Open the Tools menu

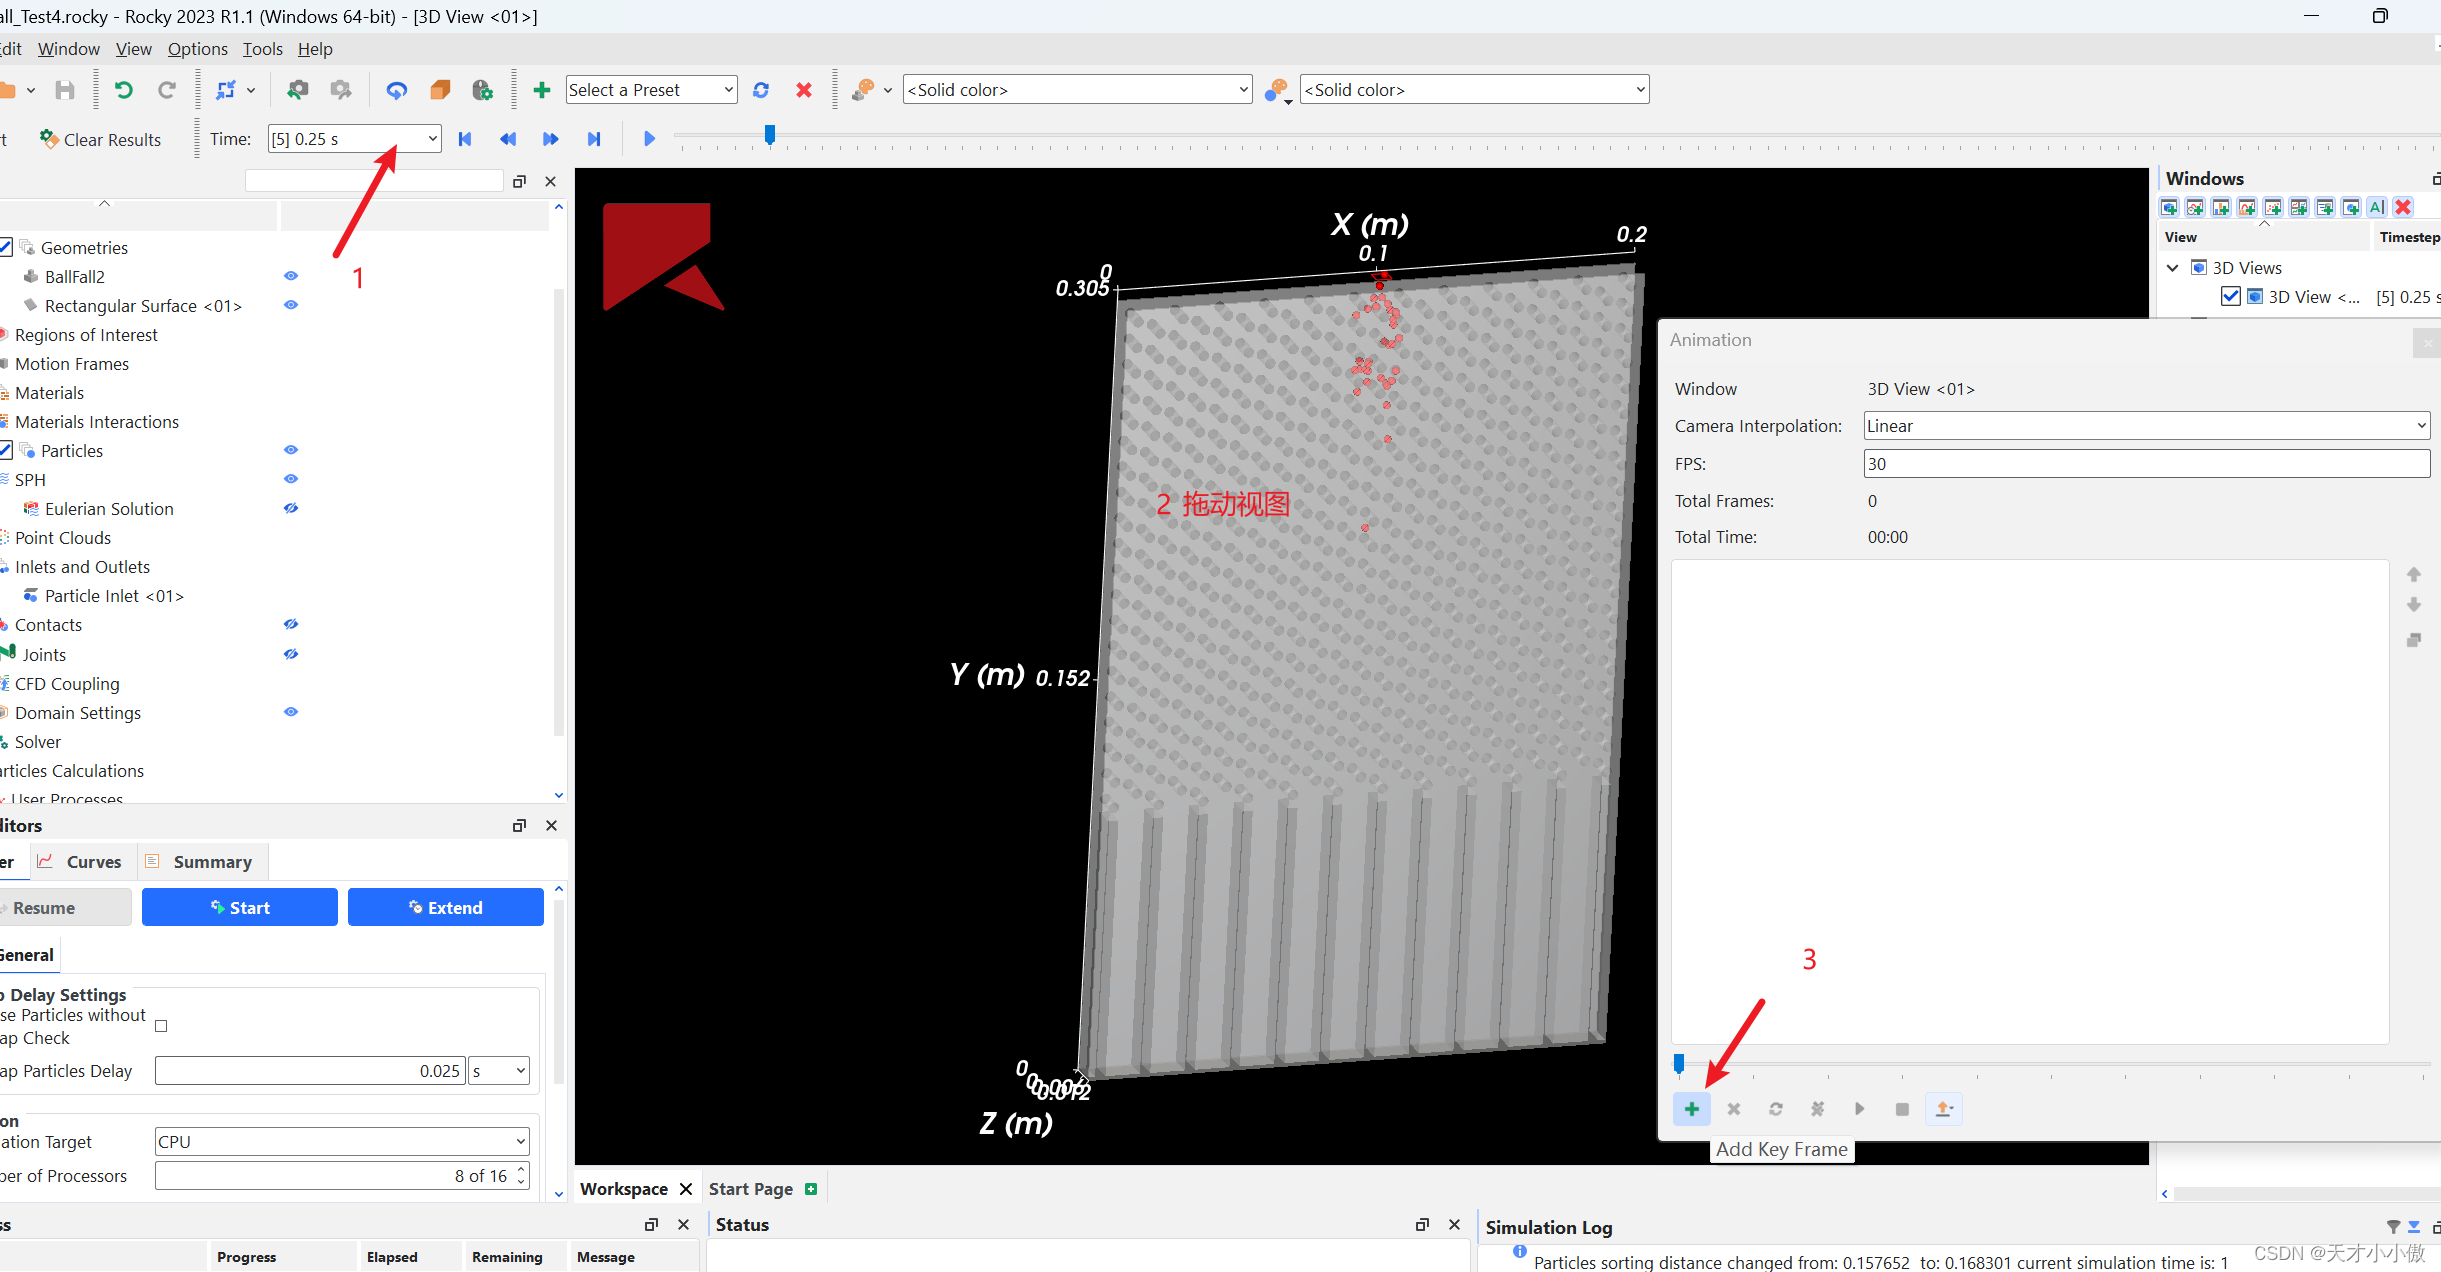(x=262, y=49)
